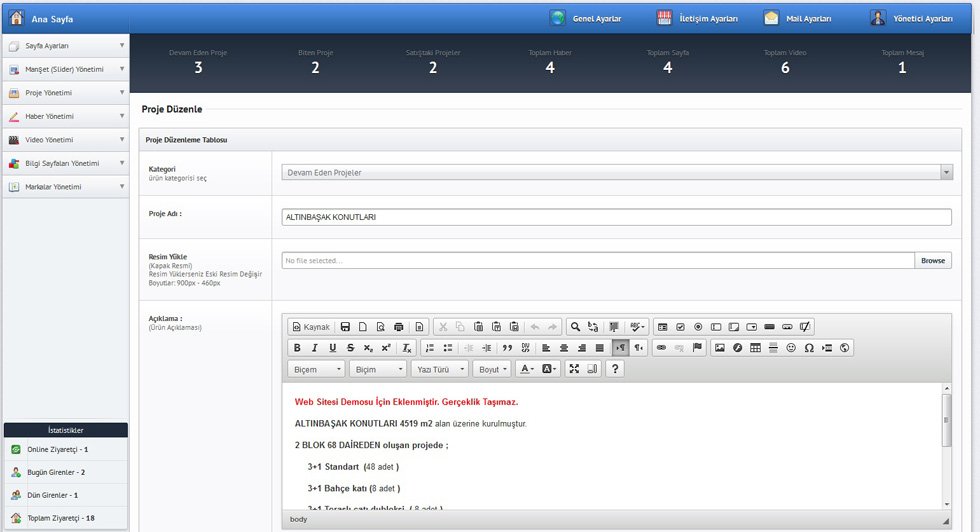Click the form checkbox insert icon
Screen dimensions: 980x532
point(680,327)
